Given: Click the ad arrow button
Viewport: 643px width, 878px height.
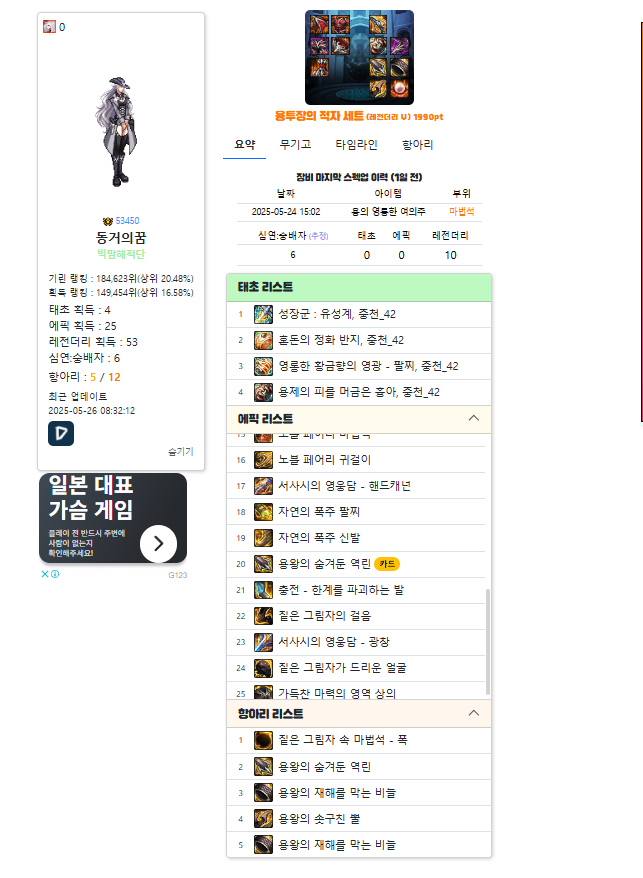Looking at the screenshot, I should click(159, 543).
